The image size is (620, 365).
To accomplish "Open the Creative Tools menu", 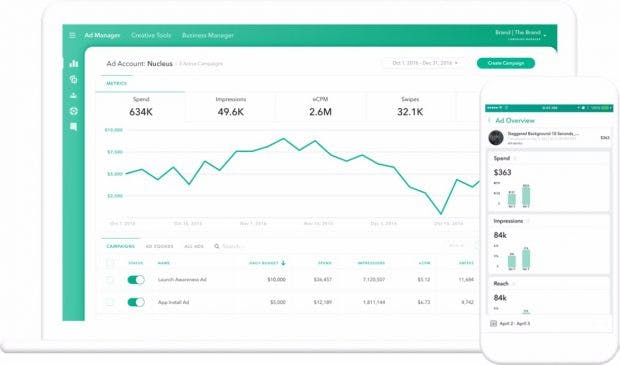I will [x=151, y=35].
